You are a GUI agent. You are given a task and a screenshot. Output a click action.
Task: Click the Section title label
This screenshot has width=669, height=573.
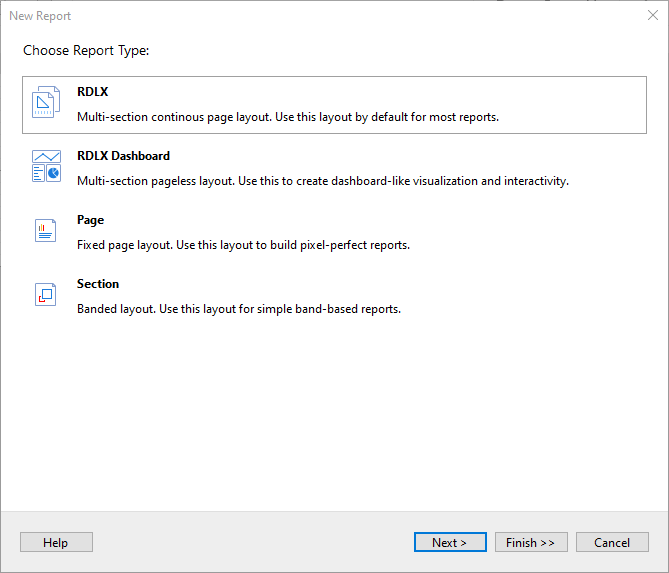point(98,284)
